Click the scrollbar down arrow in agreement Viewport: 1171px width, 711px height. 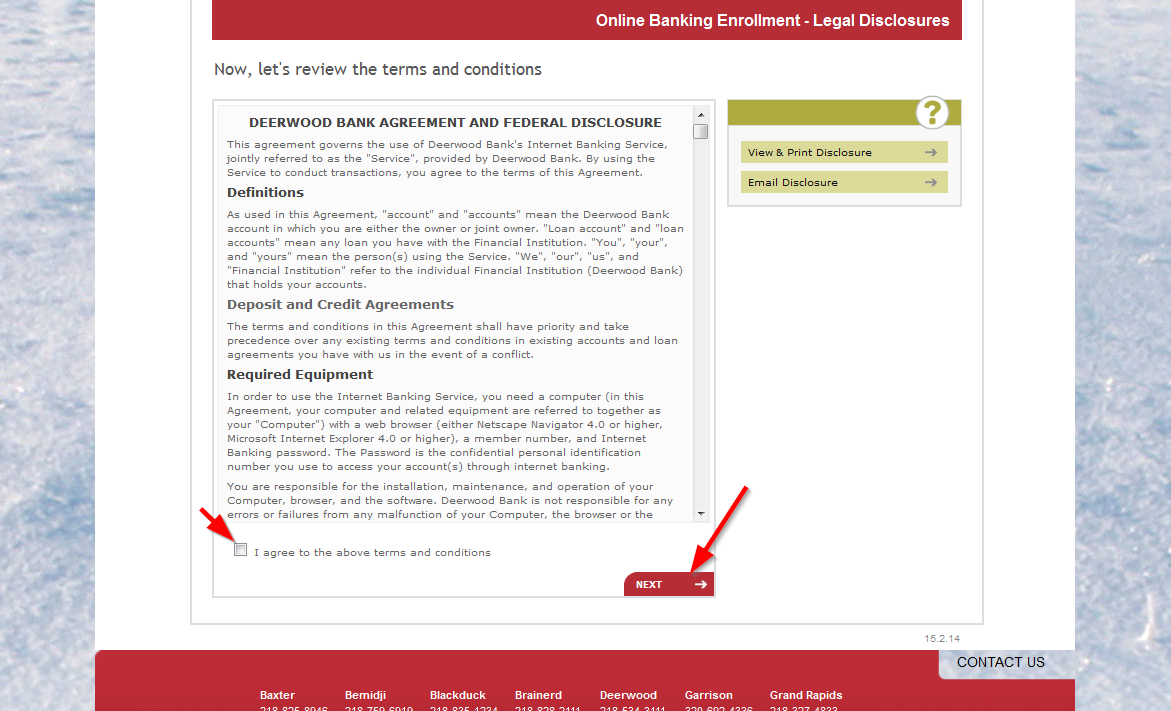[701, 513]
